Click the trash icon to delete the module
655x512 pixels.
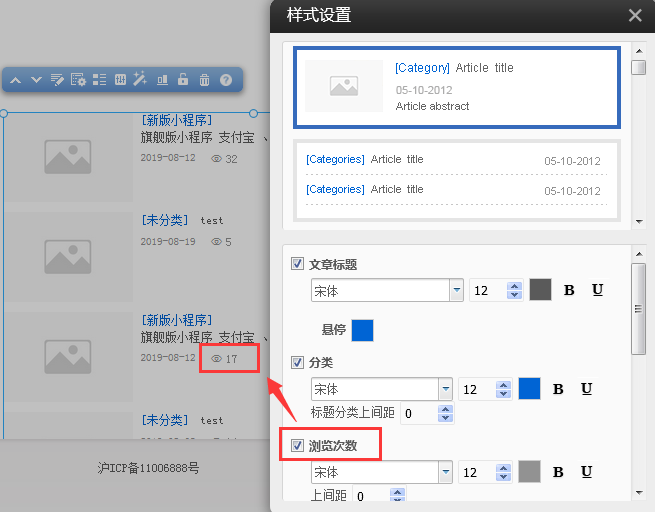coord(204,80)
